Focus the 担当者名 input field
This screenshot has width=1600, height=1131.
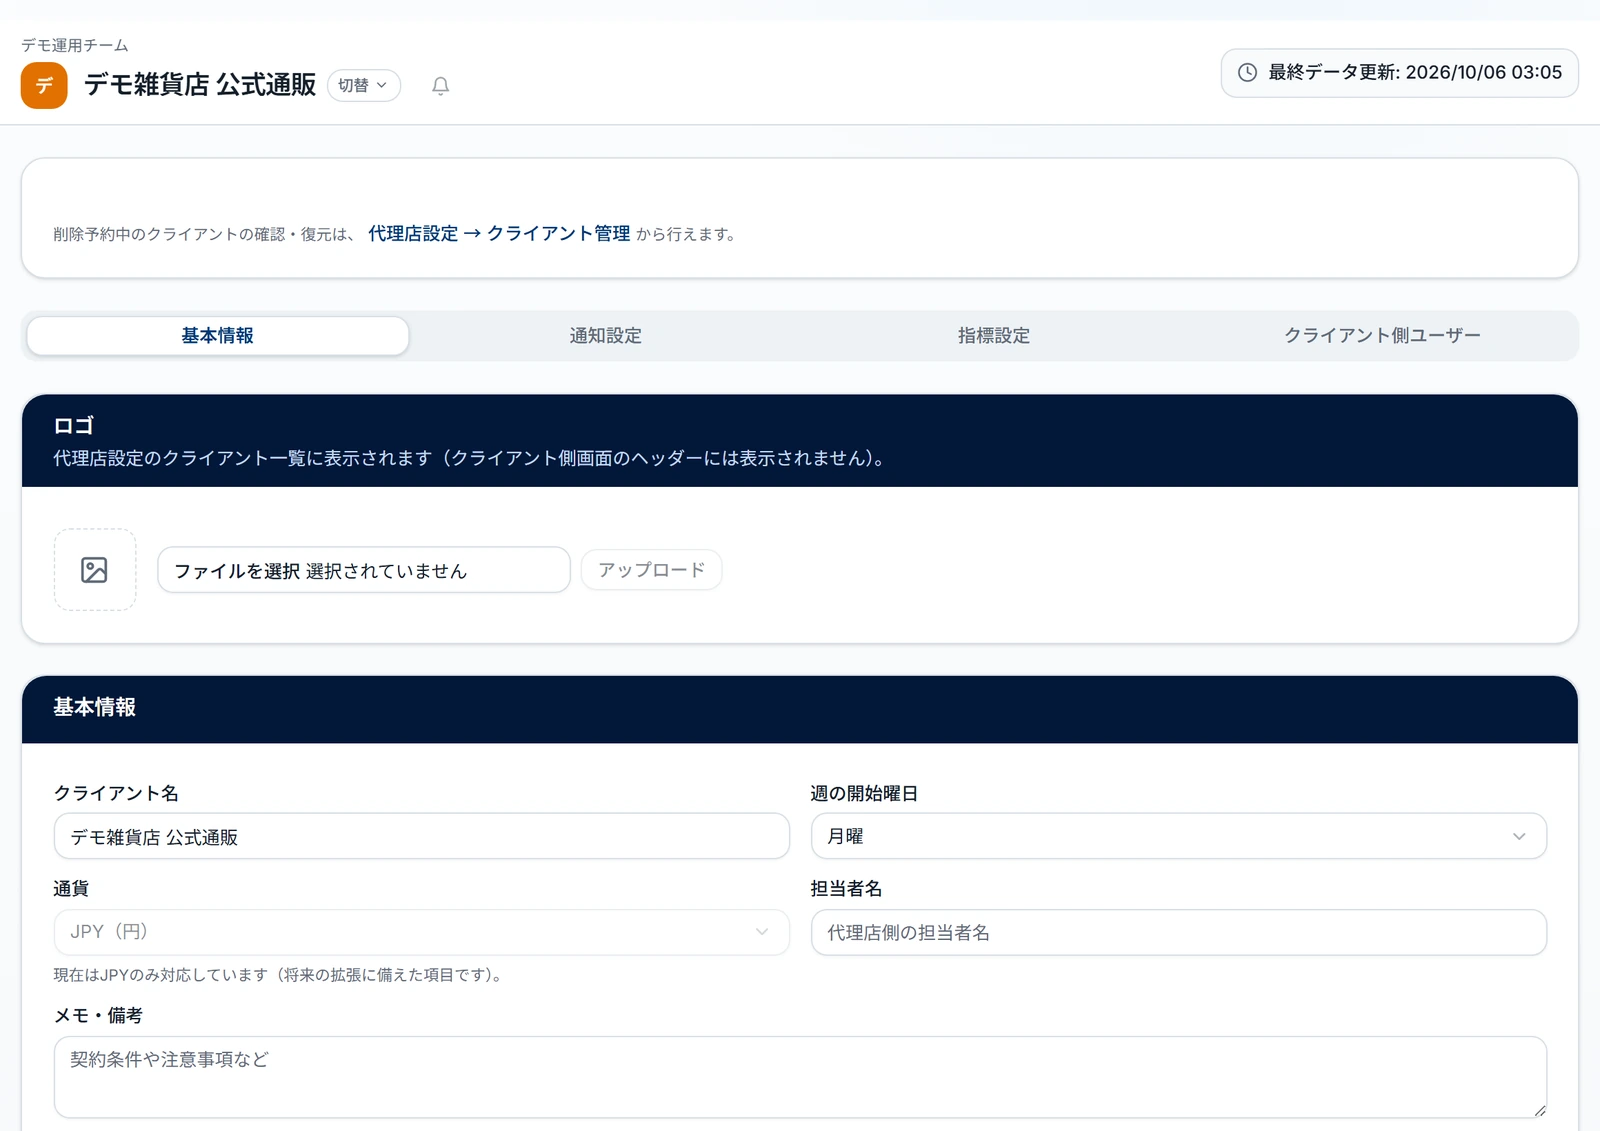tap(1179, 932)
